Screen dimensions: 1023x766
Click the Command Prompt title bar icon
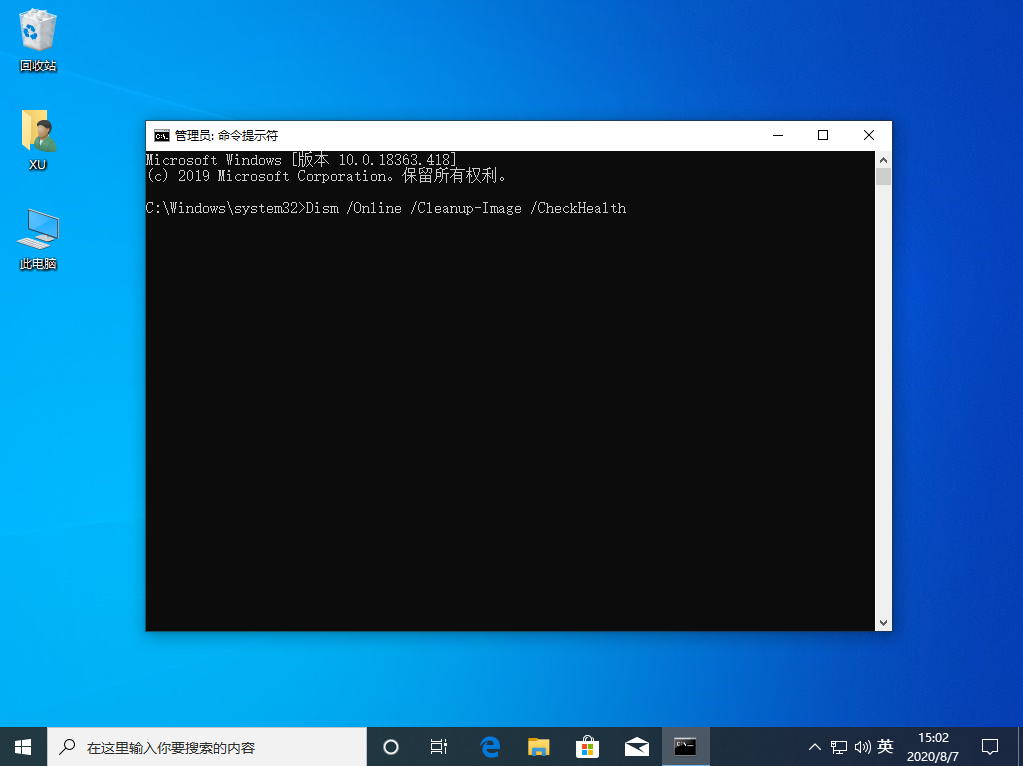click(161, 136)
